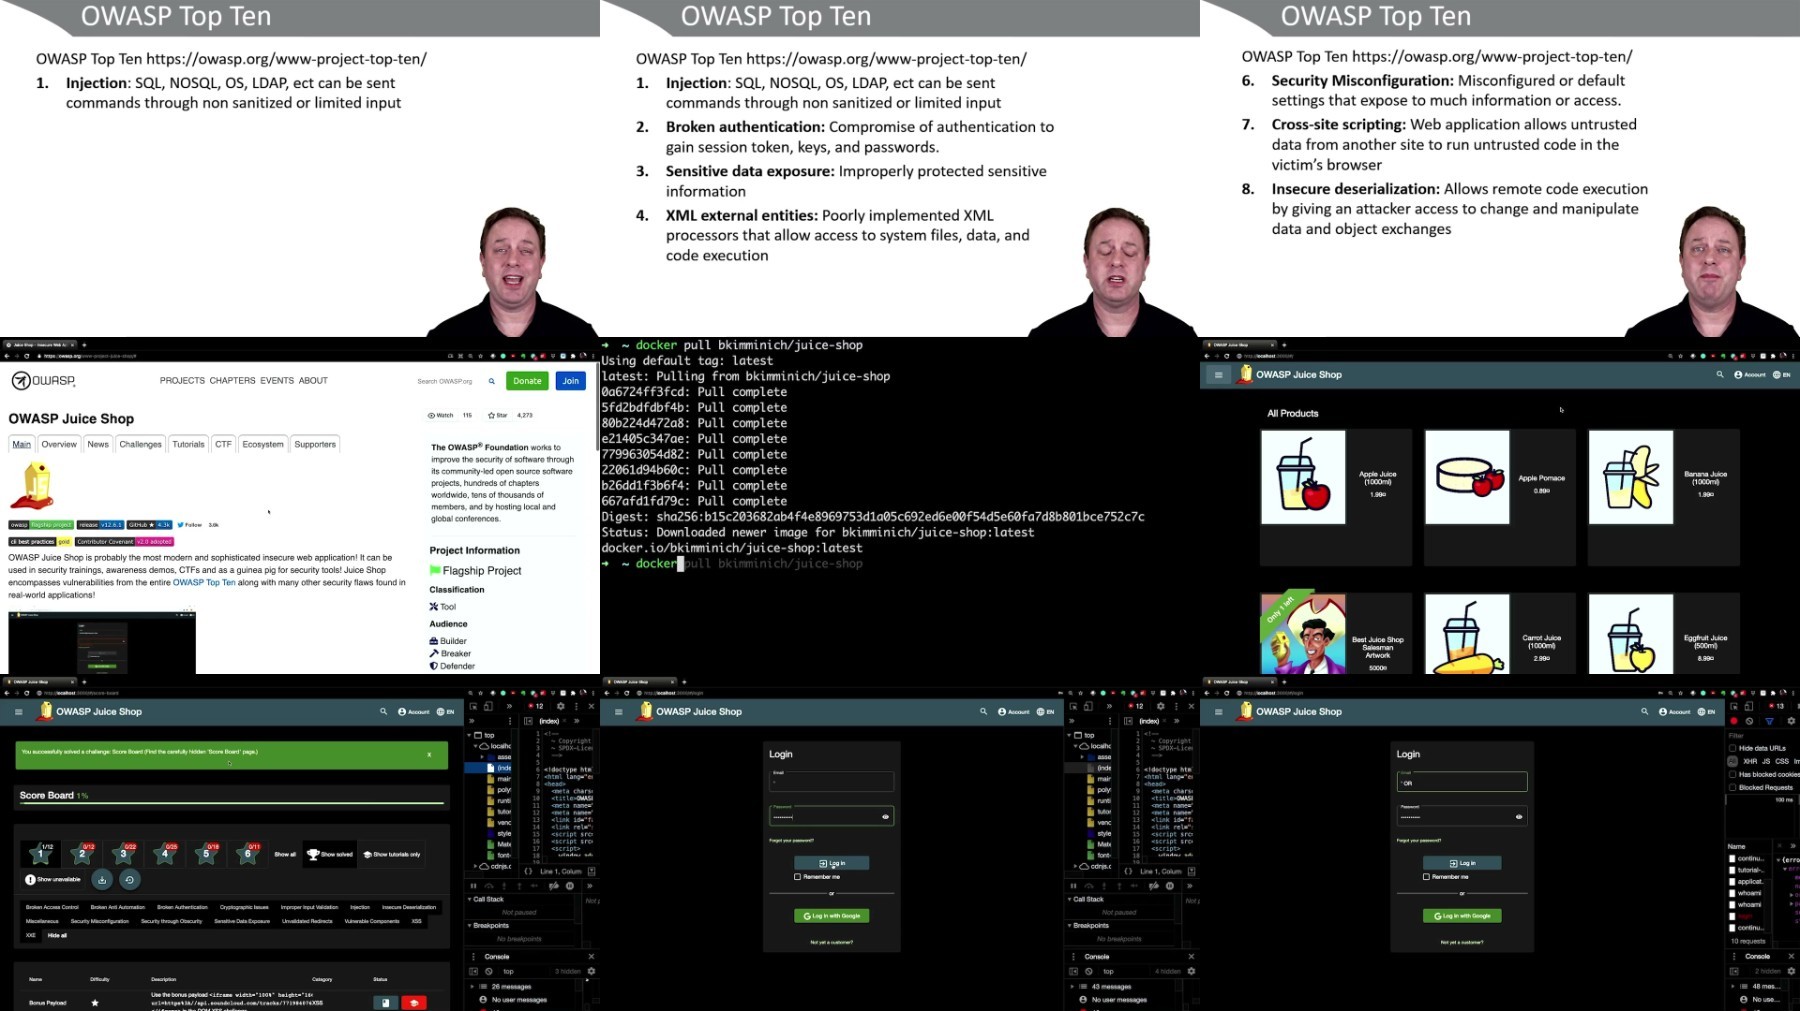Open the hamburger menu on the Score Board page
Viewport: 1800px width, 1011px height.
tap(18, 712)
